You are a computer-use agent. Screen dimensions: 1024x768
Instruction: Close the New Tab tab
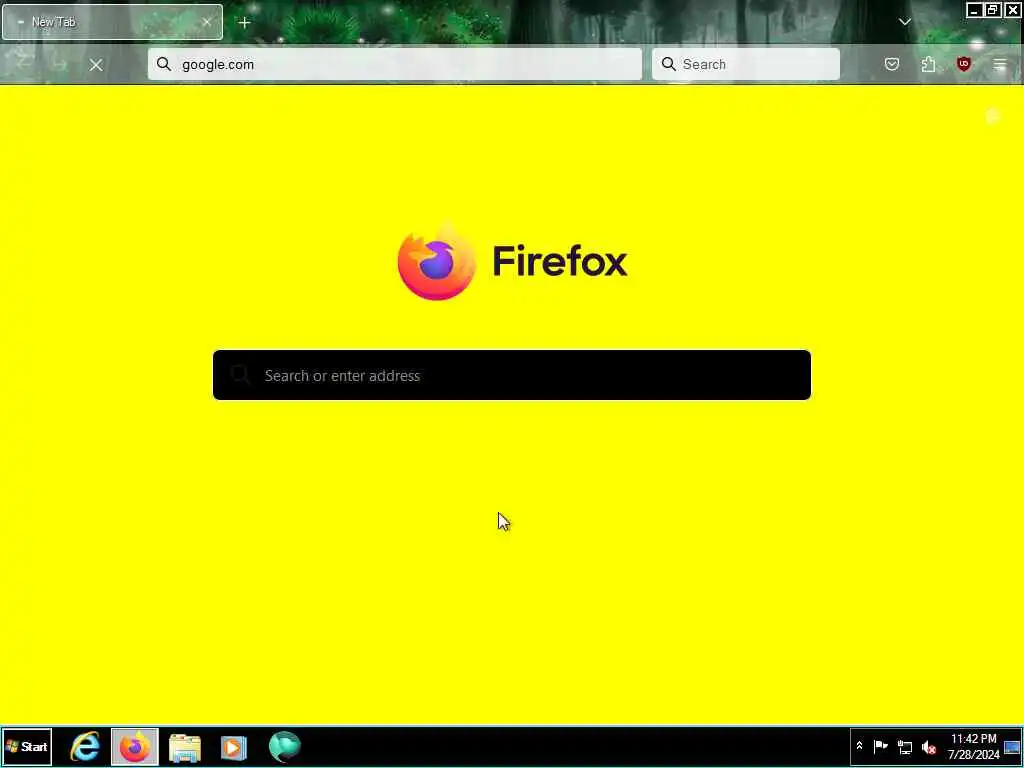(x=206, y=22)
